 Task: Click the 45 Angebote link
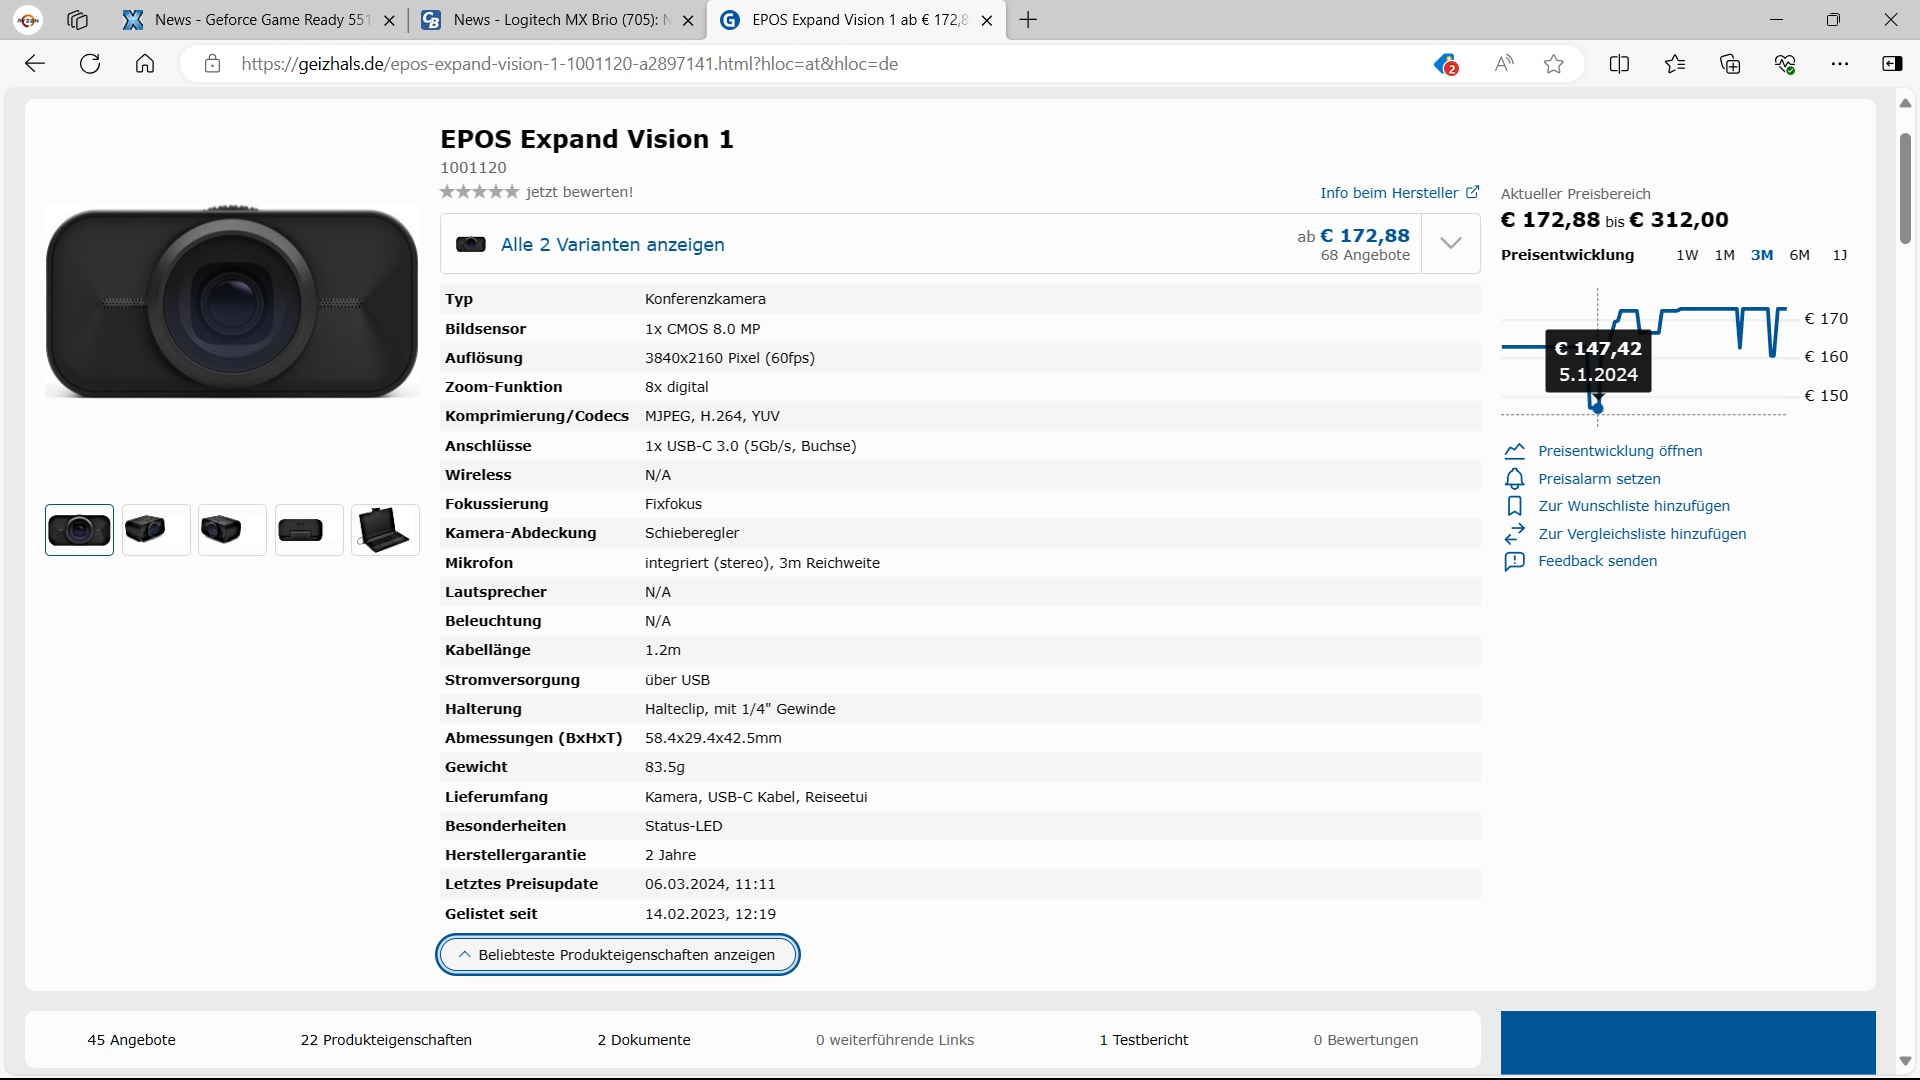click(131, 1040)
